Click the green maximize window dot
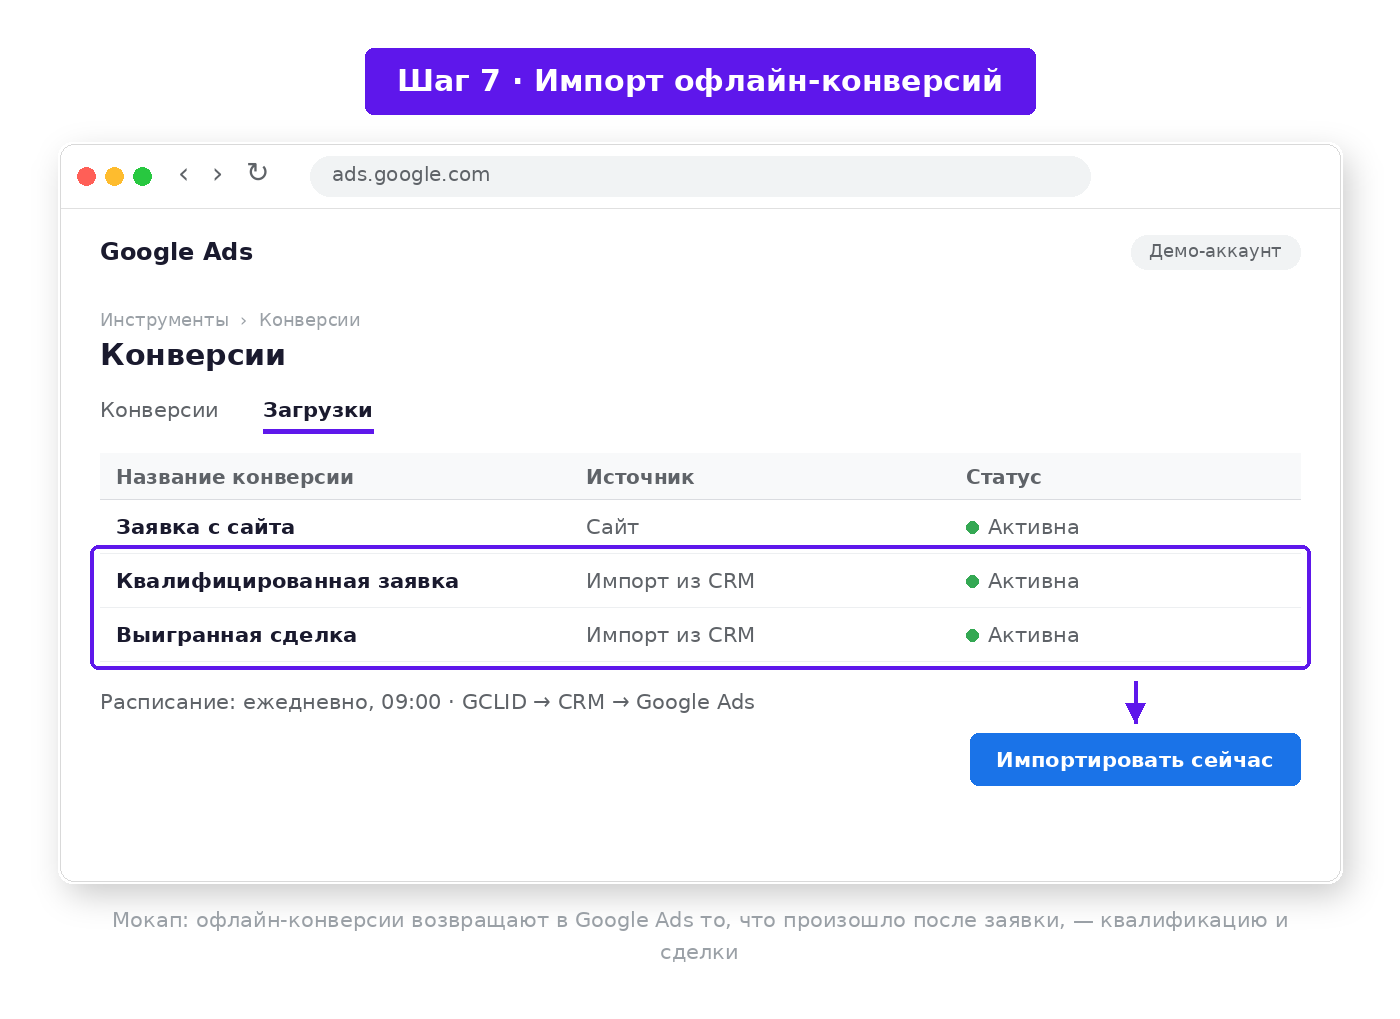This screenshot has width=1400, height=1019. coord(143,176)
